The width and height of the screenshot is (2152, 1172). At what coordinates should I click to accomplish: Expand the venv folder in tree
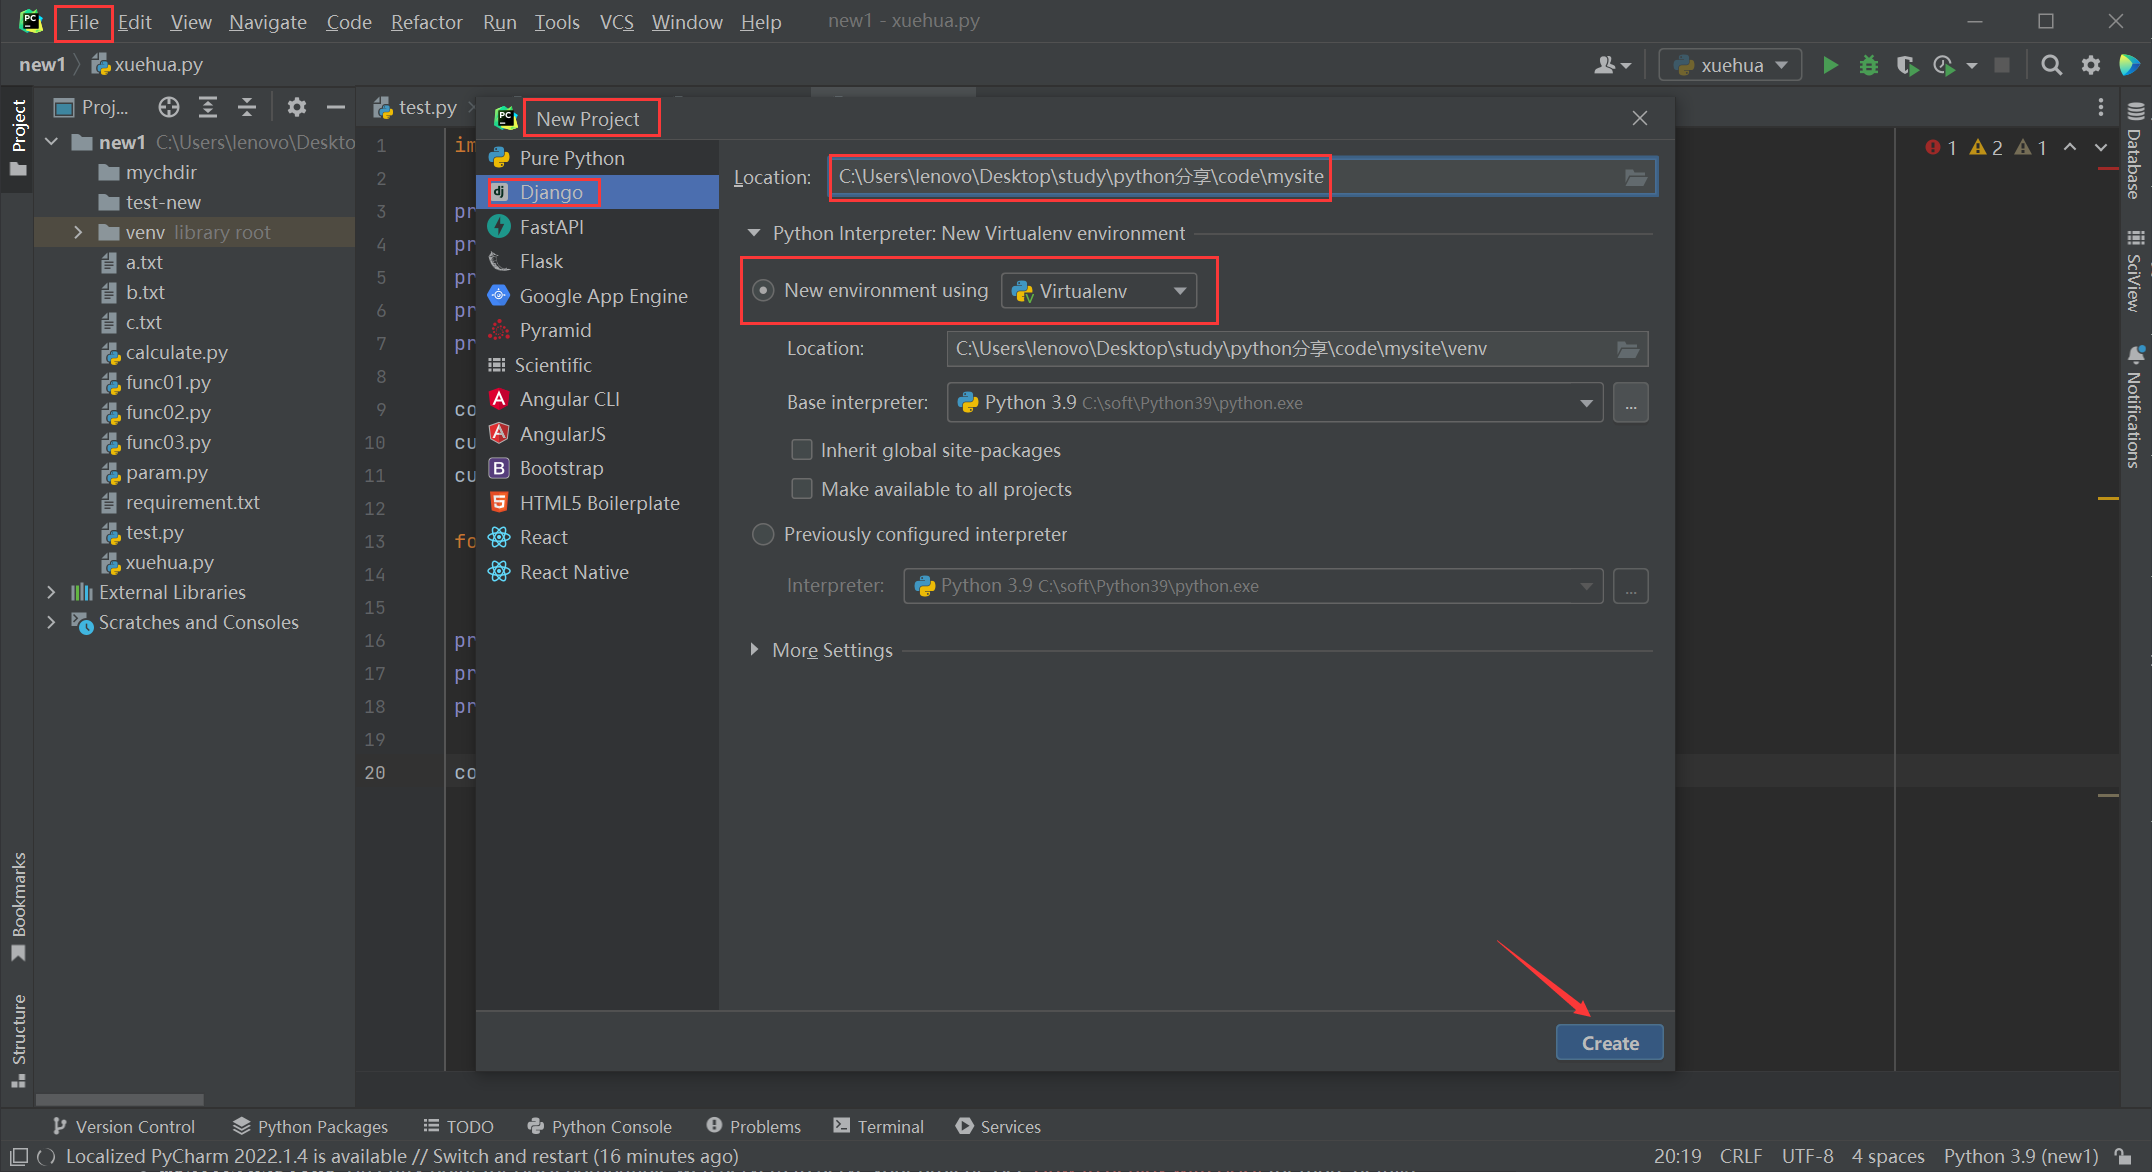tap(78, 232)
